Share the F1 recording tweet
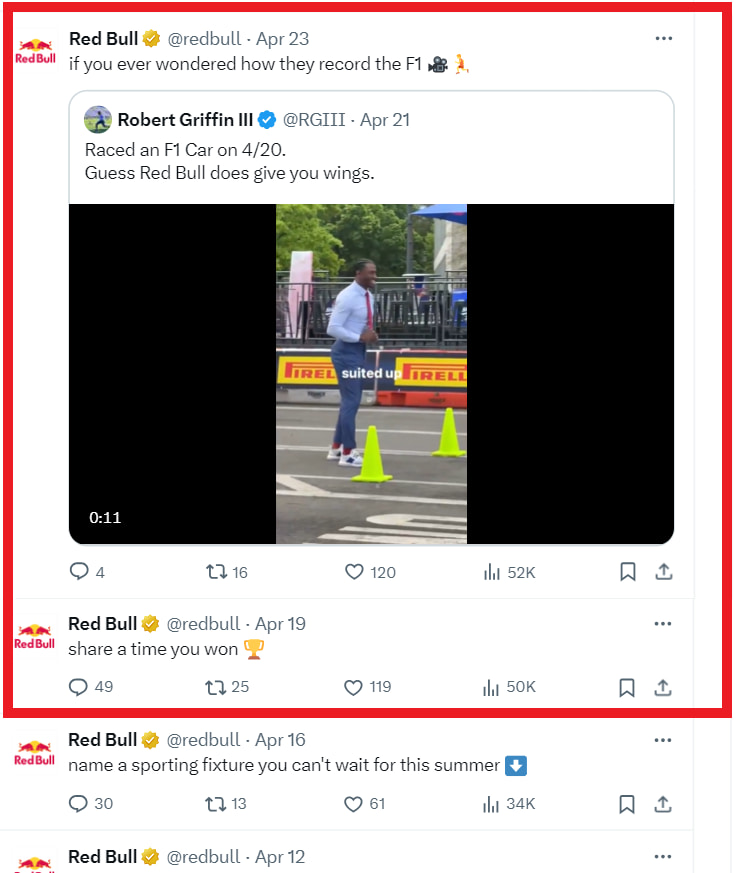Image resolution: width=737 pixels, height=873 pixels. 663,572
